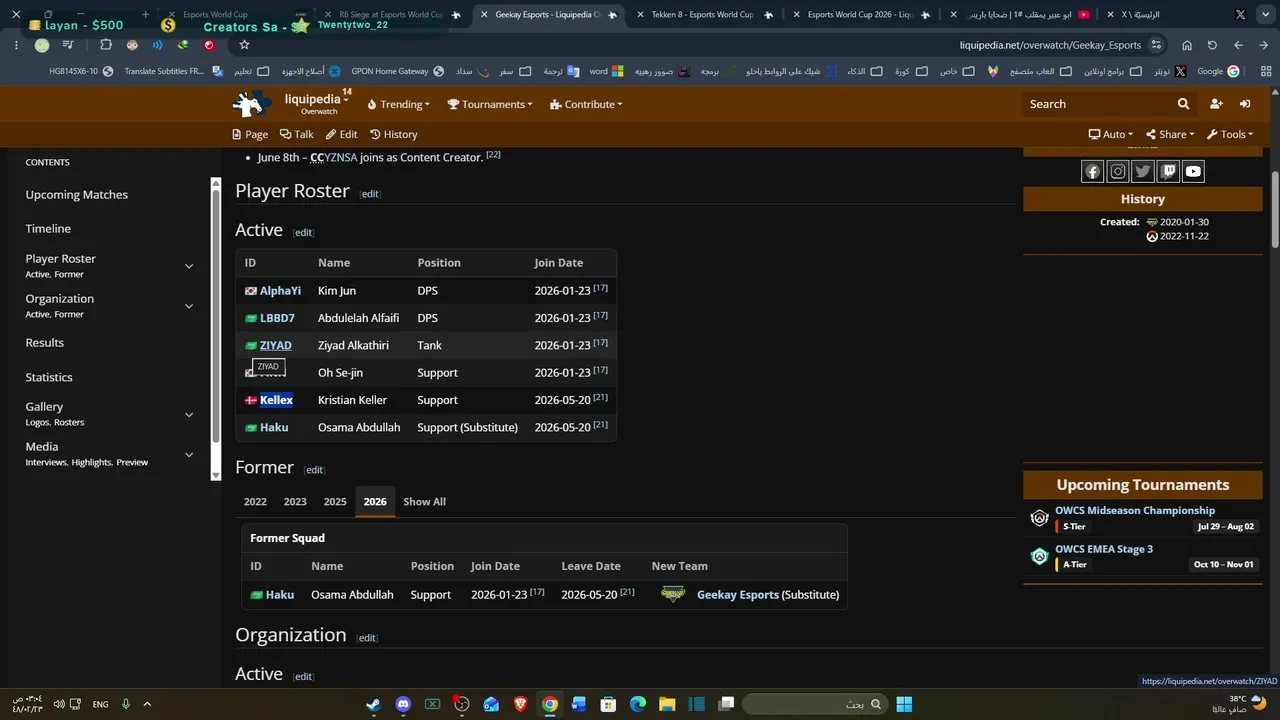The width and height of the screenshot is (1280, 720).
Task: Click the browser address bar URL
Action: [1050, 45]
